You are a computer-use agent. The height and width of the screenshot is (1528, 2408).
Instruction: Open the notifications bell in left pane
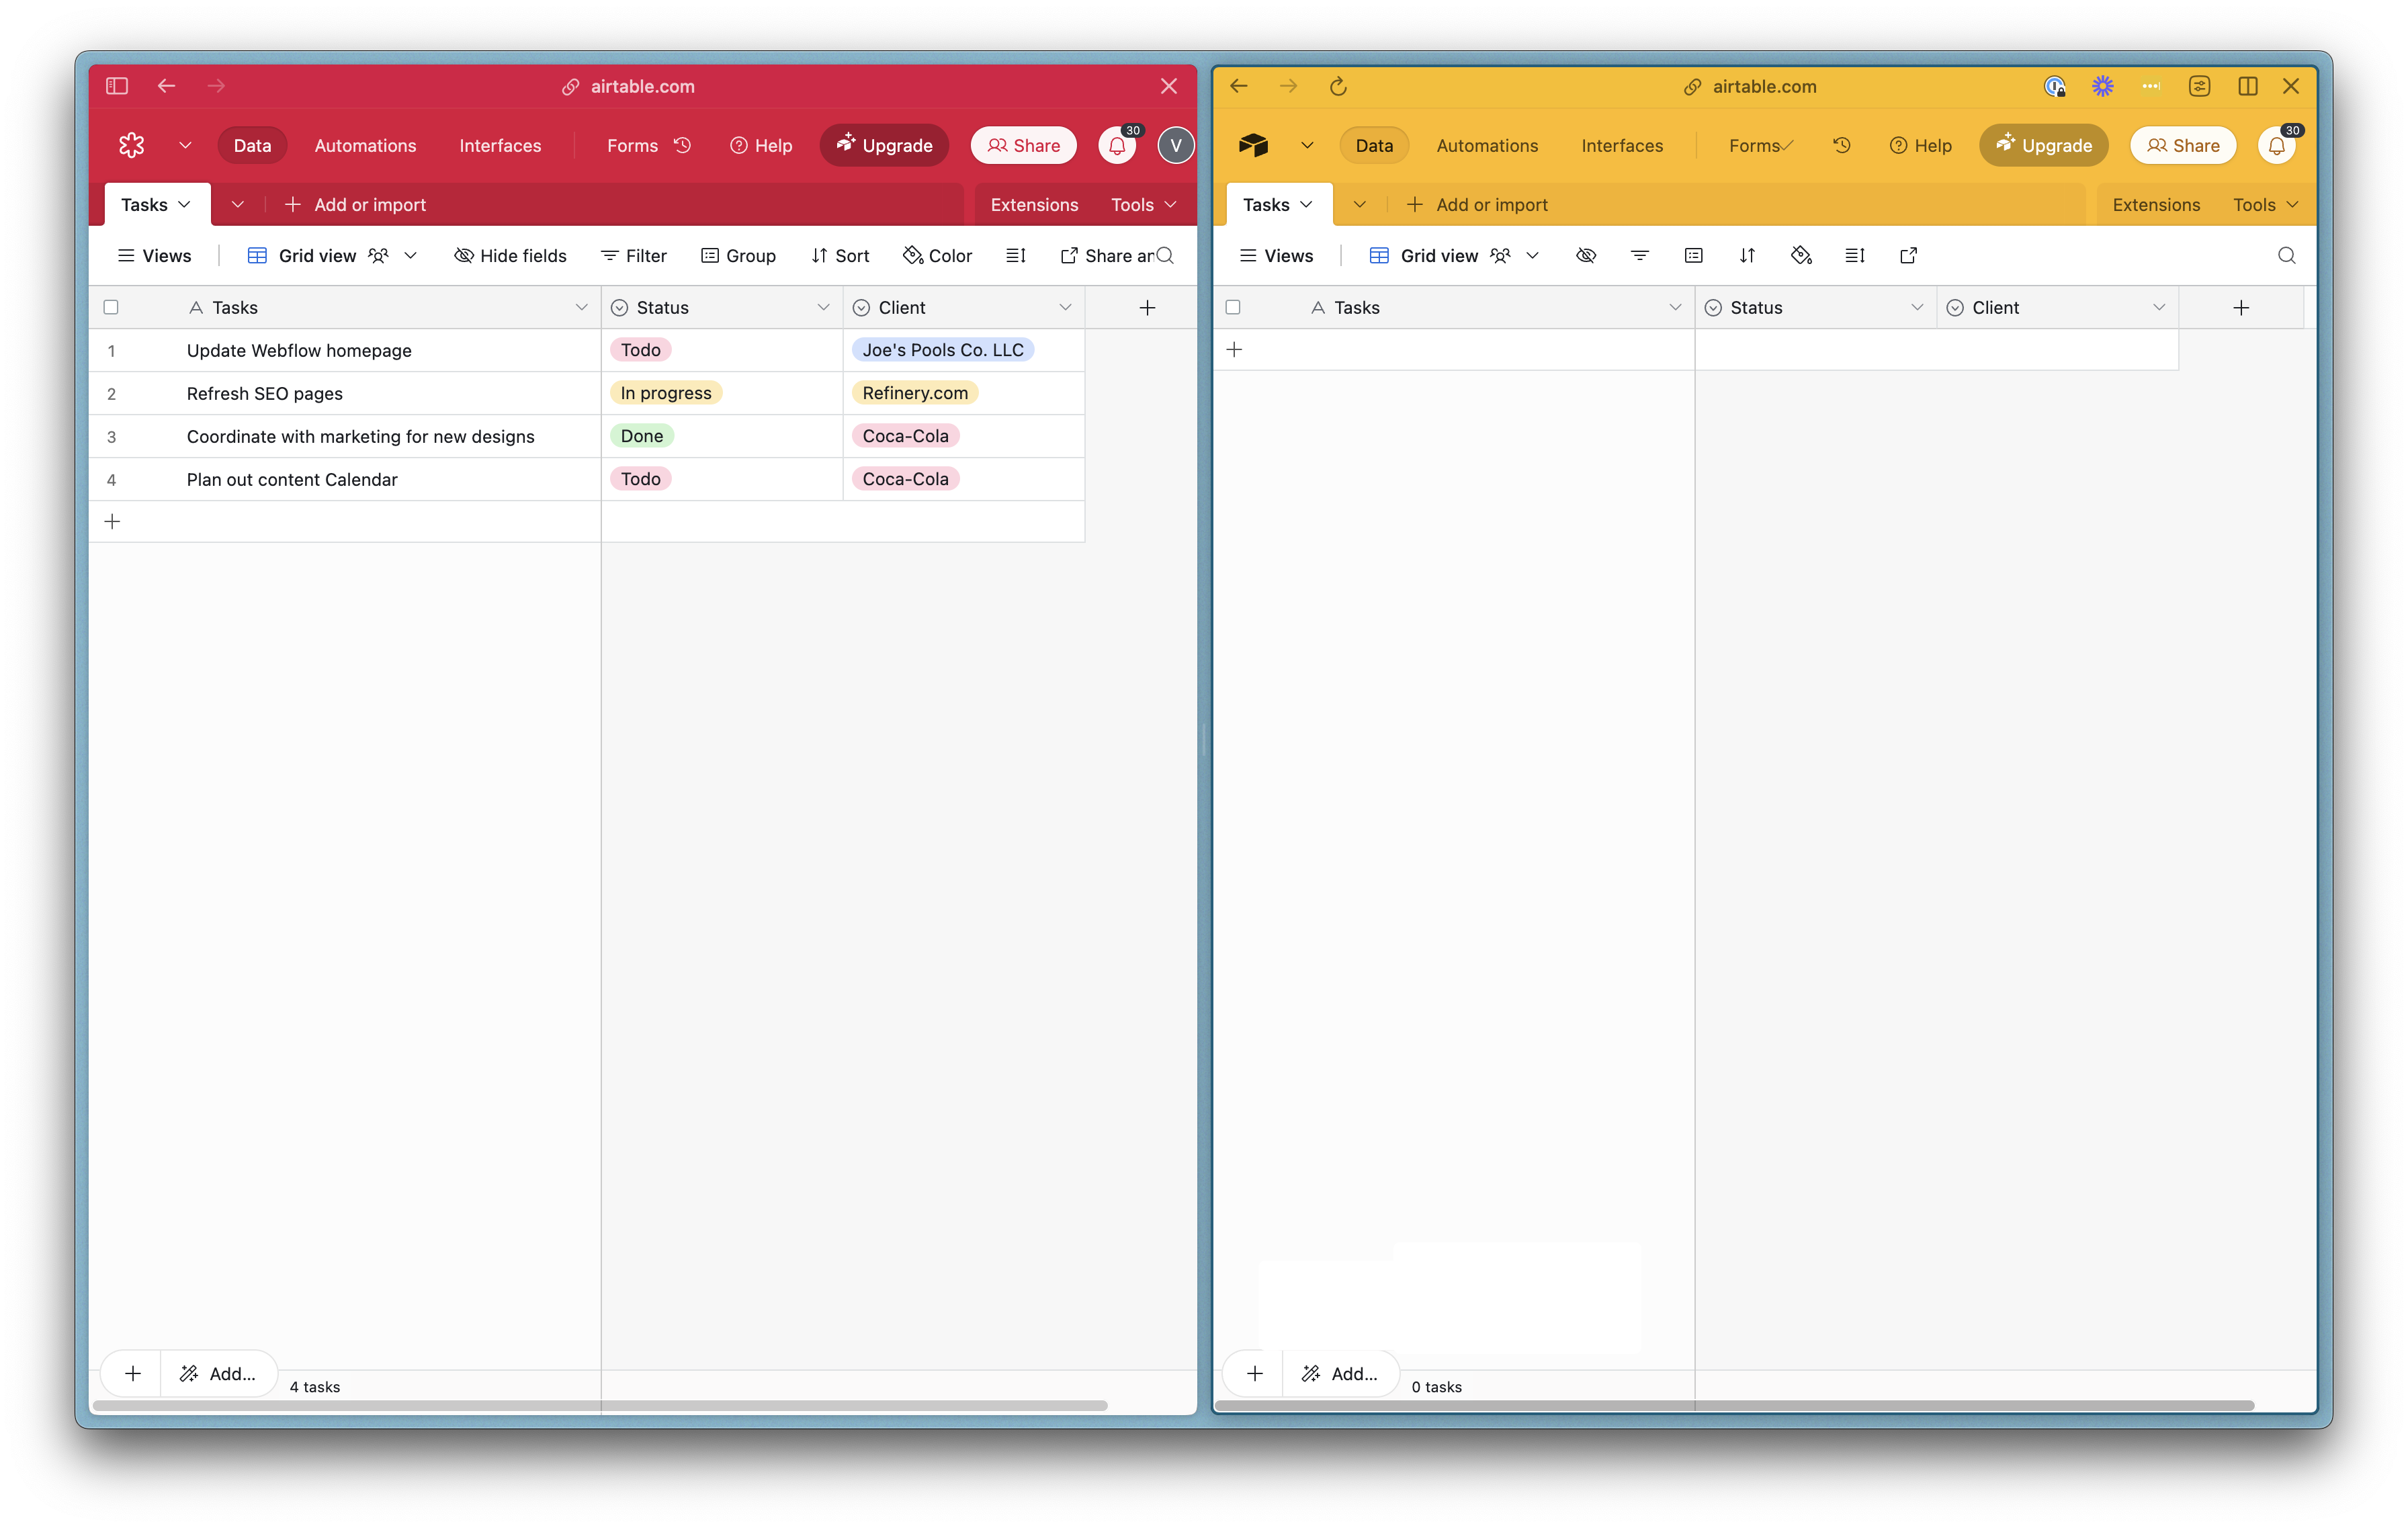[x=1117, y=146]
